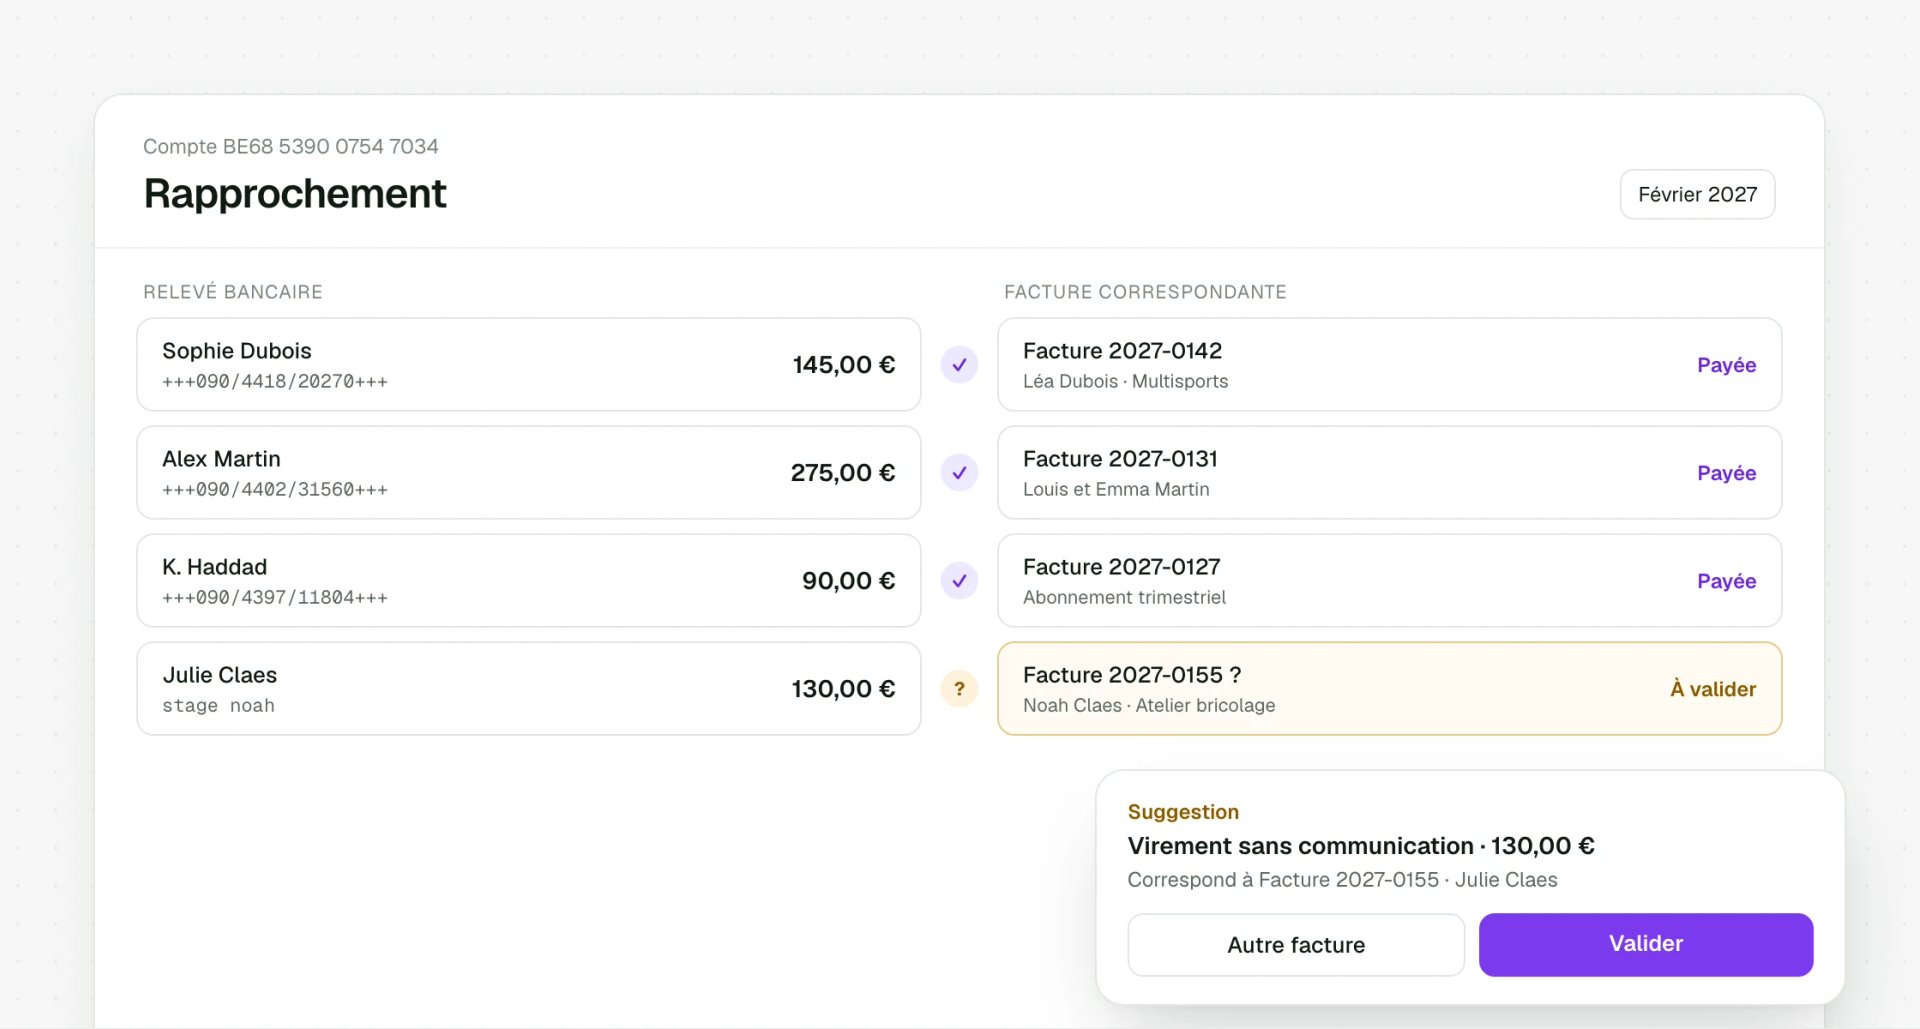Click the checkmark icon for Sophie Dubois match
Image resolution: width=1920 pixels, height=1029 pixels.
959,365
